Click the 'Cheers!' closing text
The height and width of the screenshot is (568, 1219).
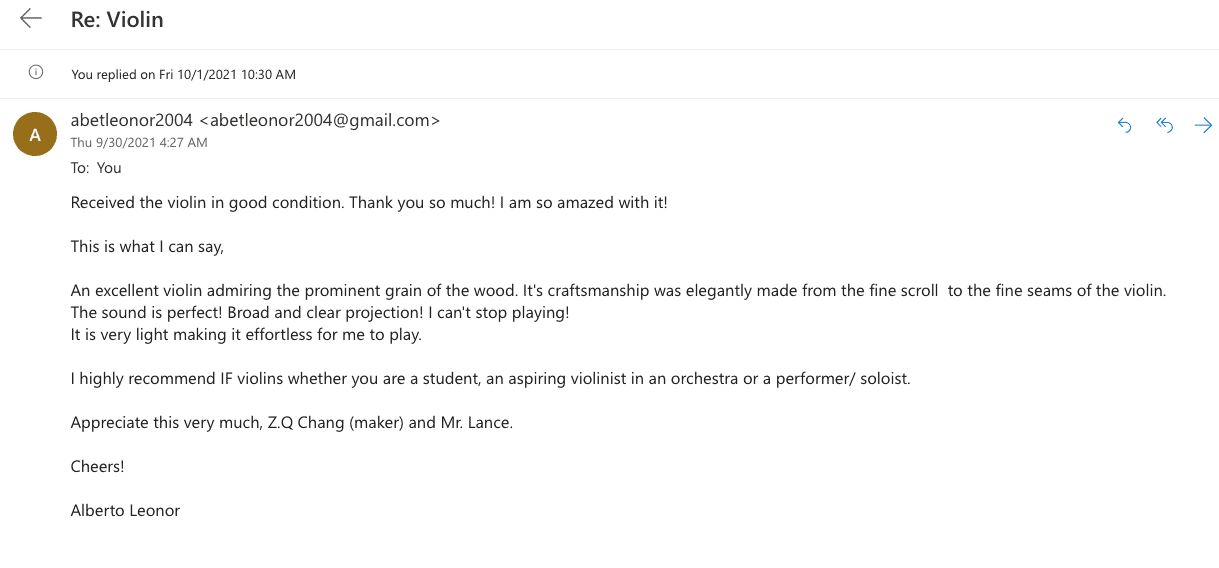click(x=97, y=466)
